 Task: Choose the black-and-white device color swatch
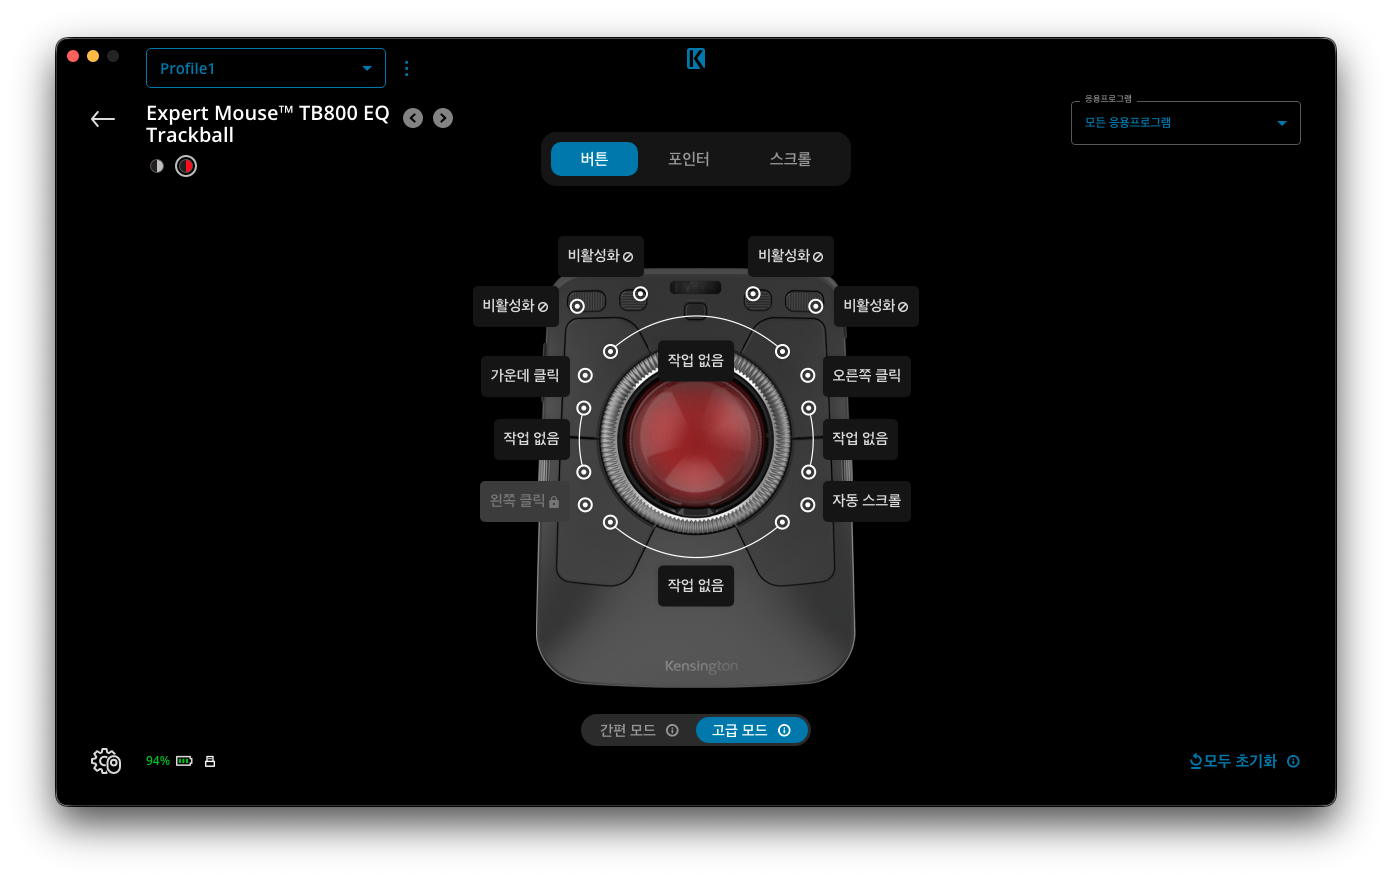click(x=157, y=166)
